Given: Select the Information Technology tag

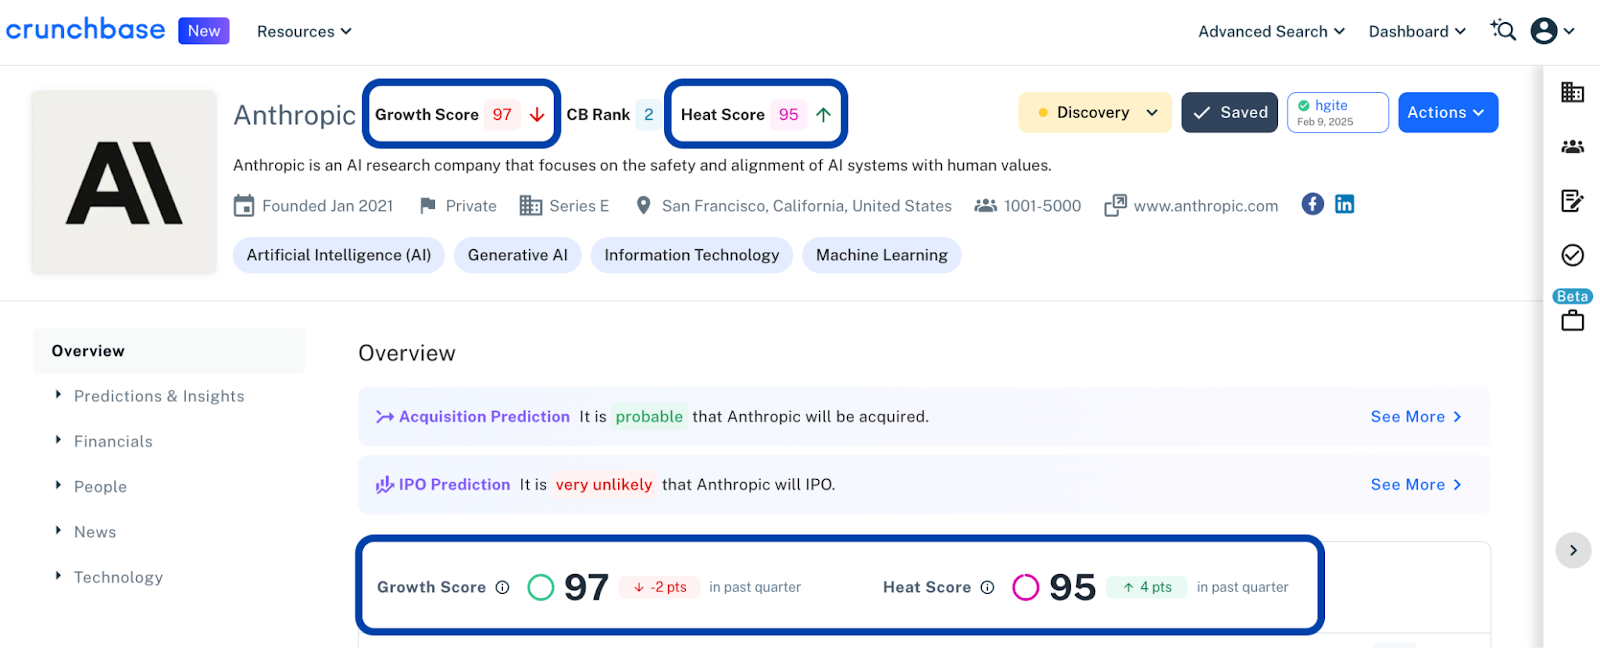Looking at the screenshot, I should pos(692,255).
